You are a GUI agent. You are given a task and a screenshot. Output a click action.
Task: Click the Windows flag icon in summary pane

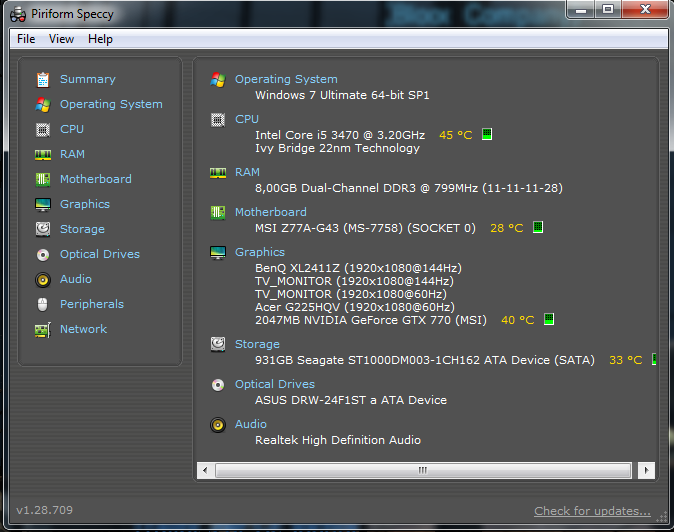(x=218, y=79)
